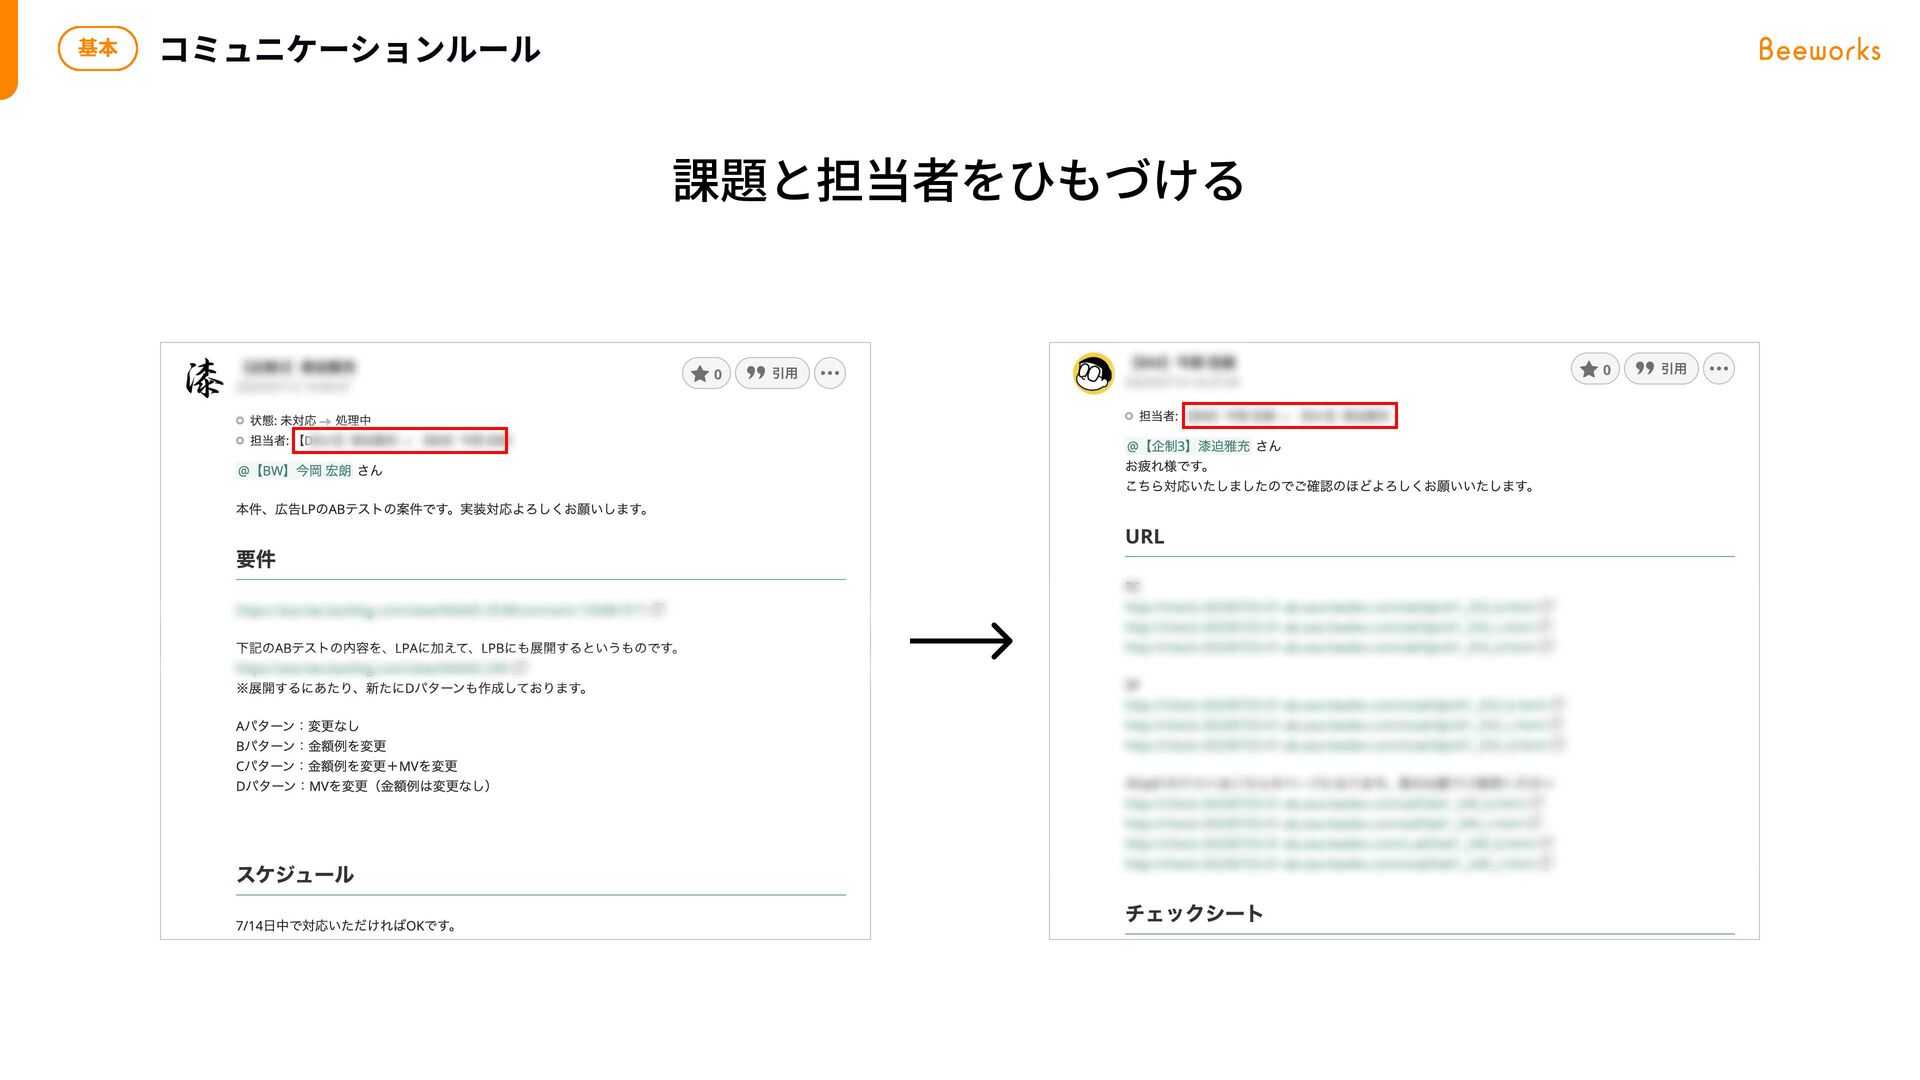This screenshot has height=1080, width=1920.
Task: Click the チェックシート section heading
Action: coord(1194,913)
